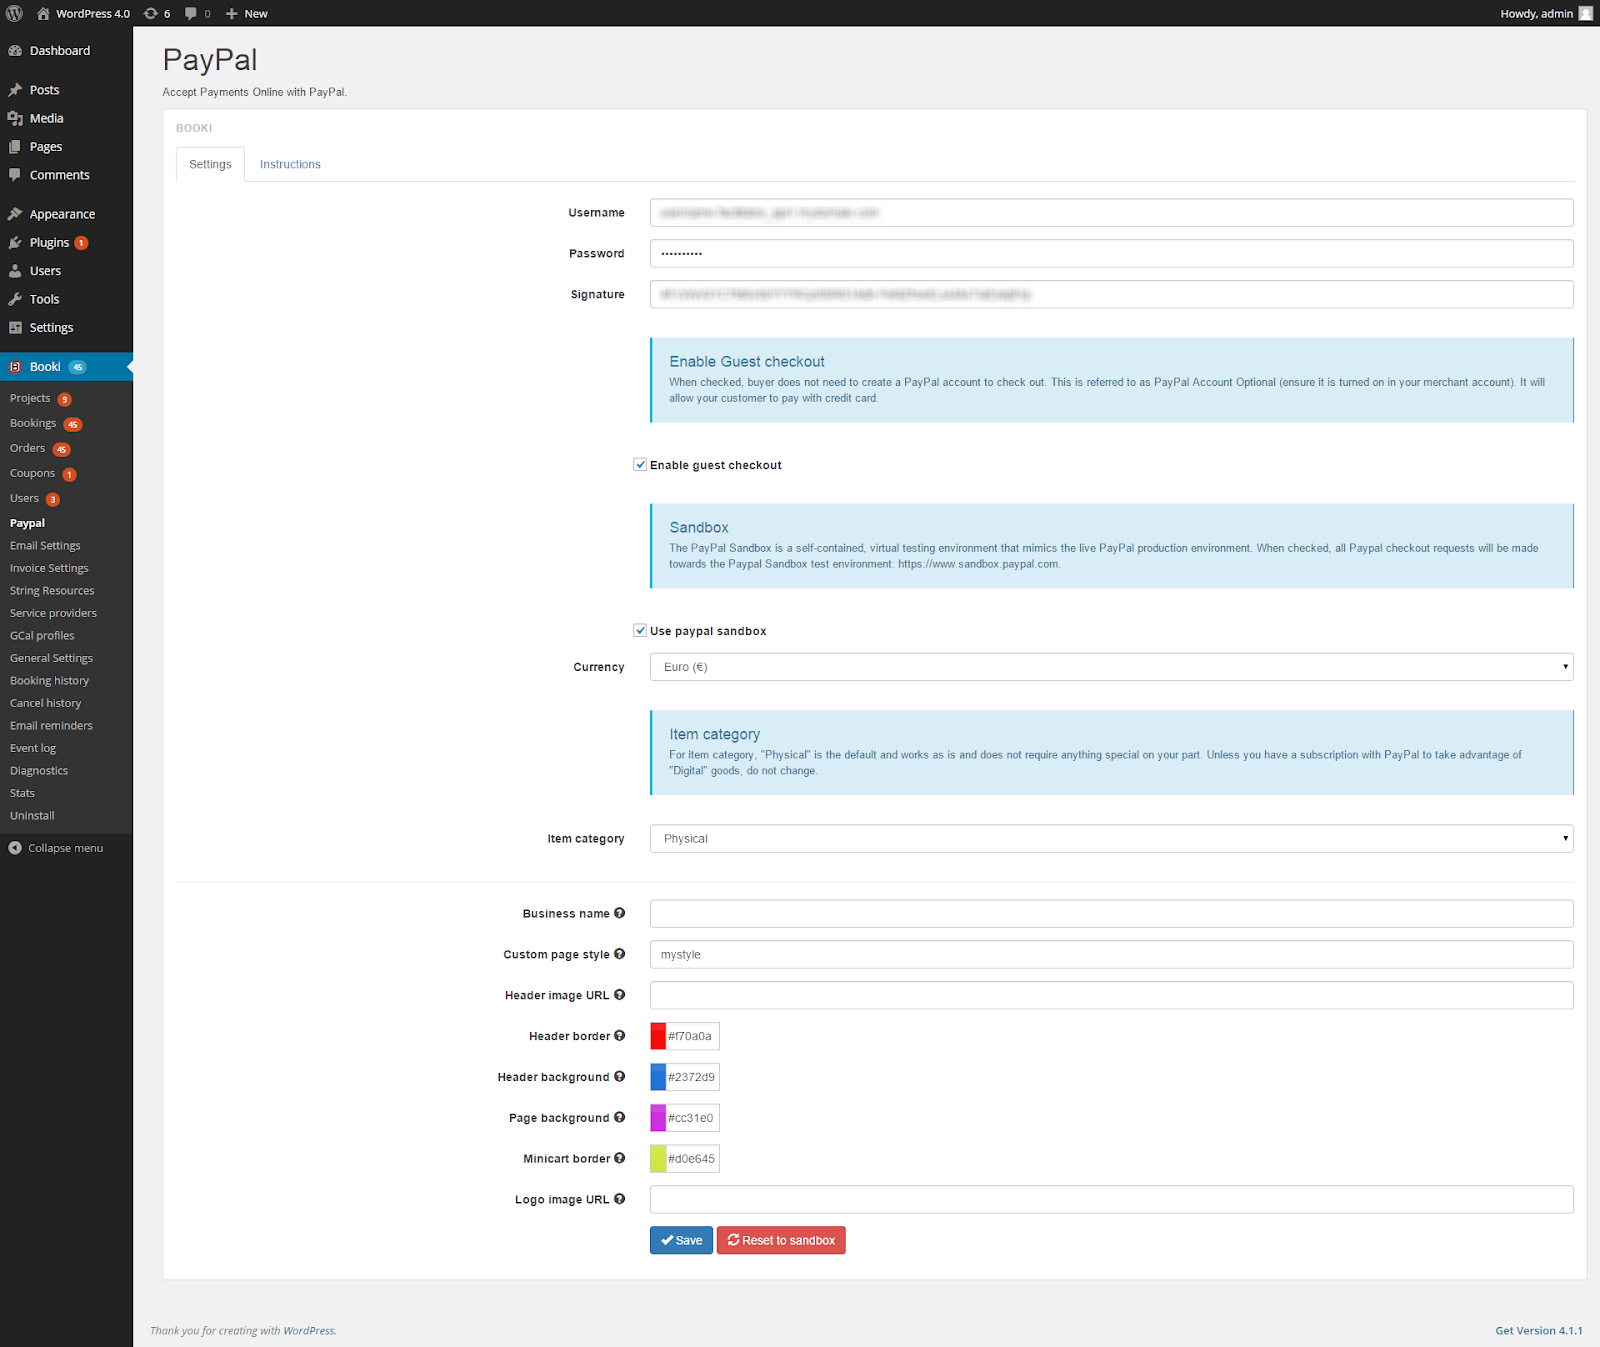Screen dimensions: 1600x1347
Task: Toggle Use paypal sandbox checkbox
Action: pos(640,631)
